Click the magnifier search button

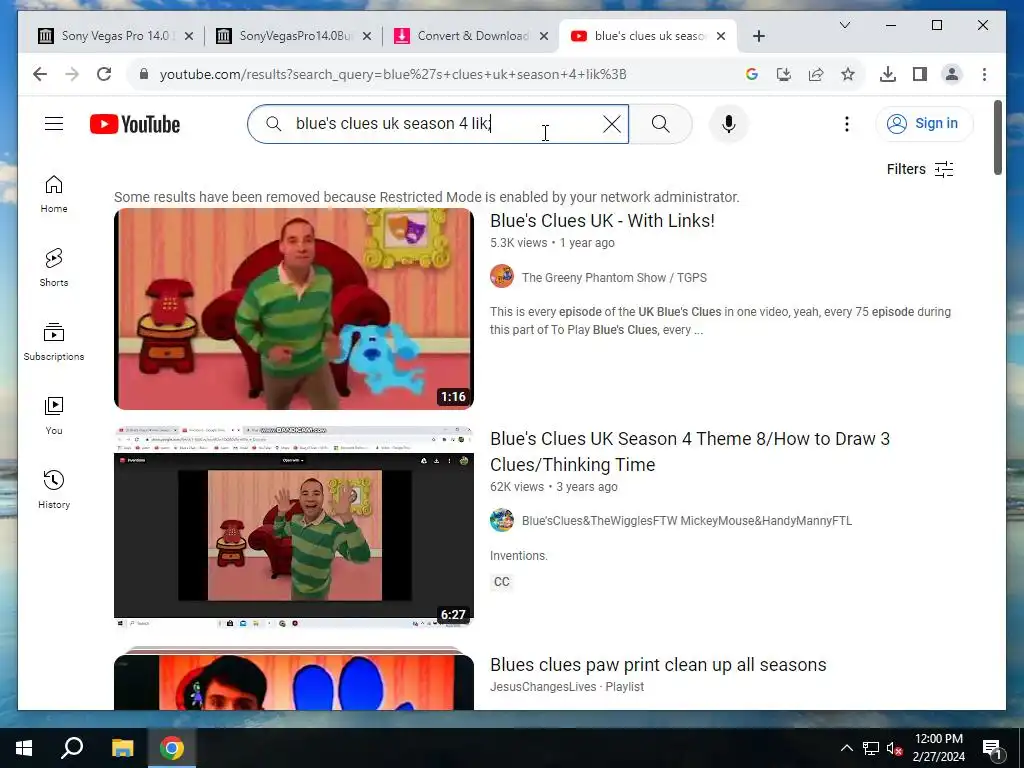coord(660,124)
